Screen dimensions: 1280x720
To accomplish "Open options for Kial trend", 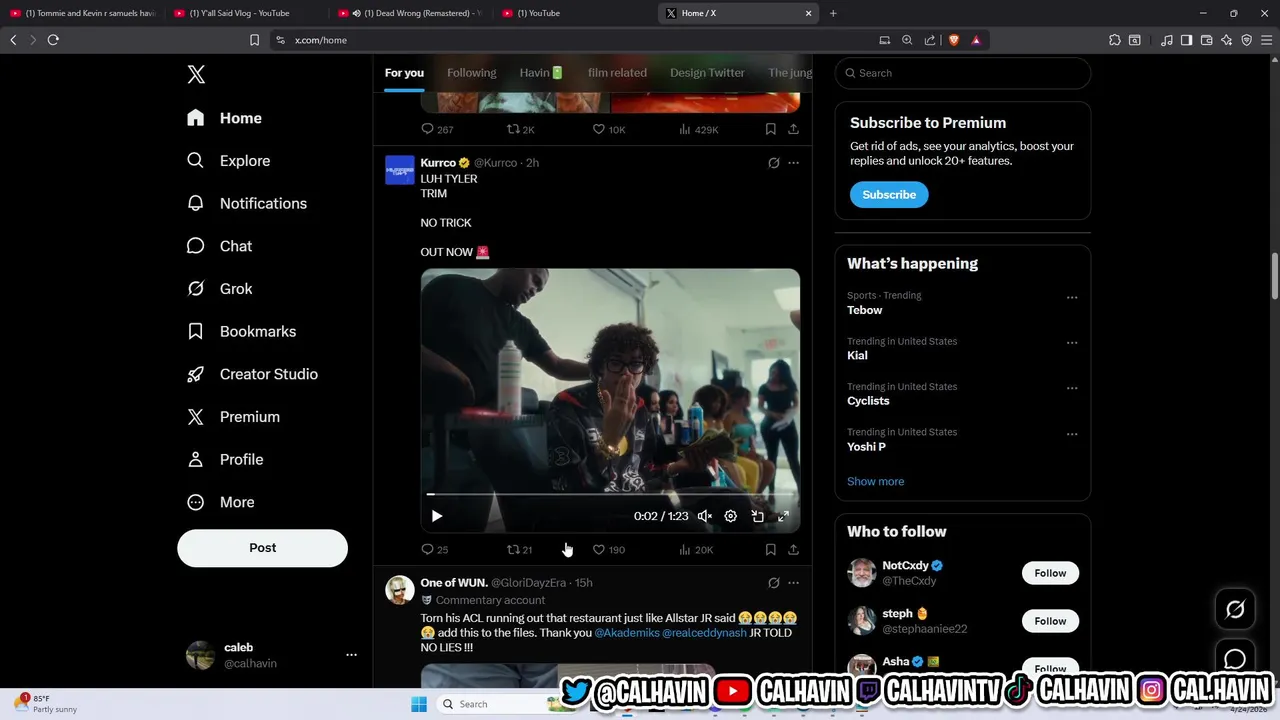I will (x=1072, y=343).
